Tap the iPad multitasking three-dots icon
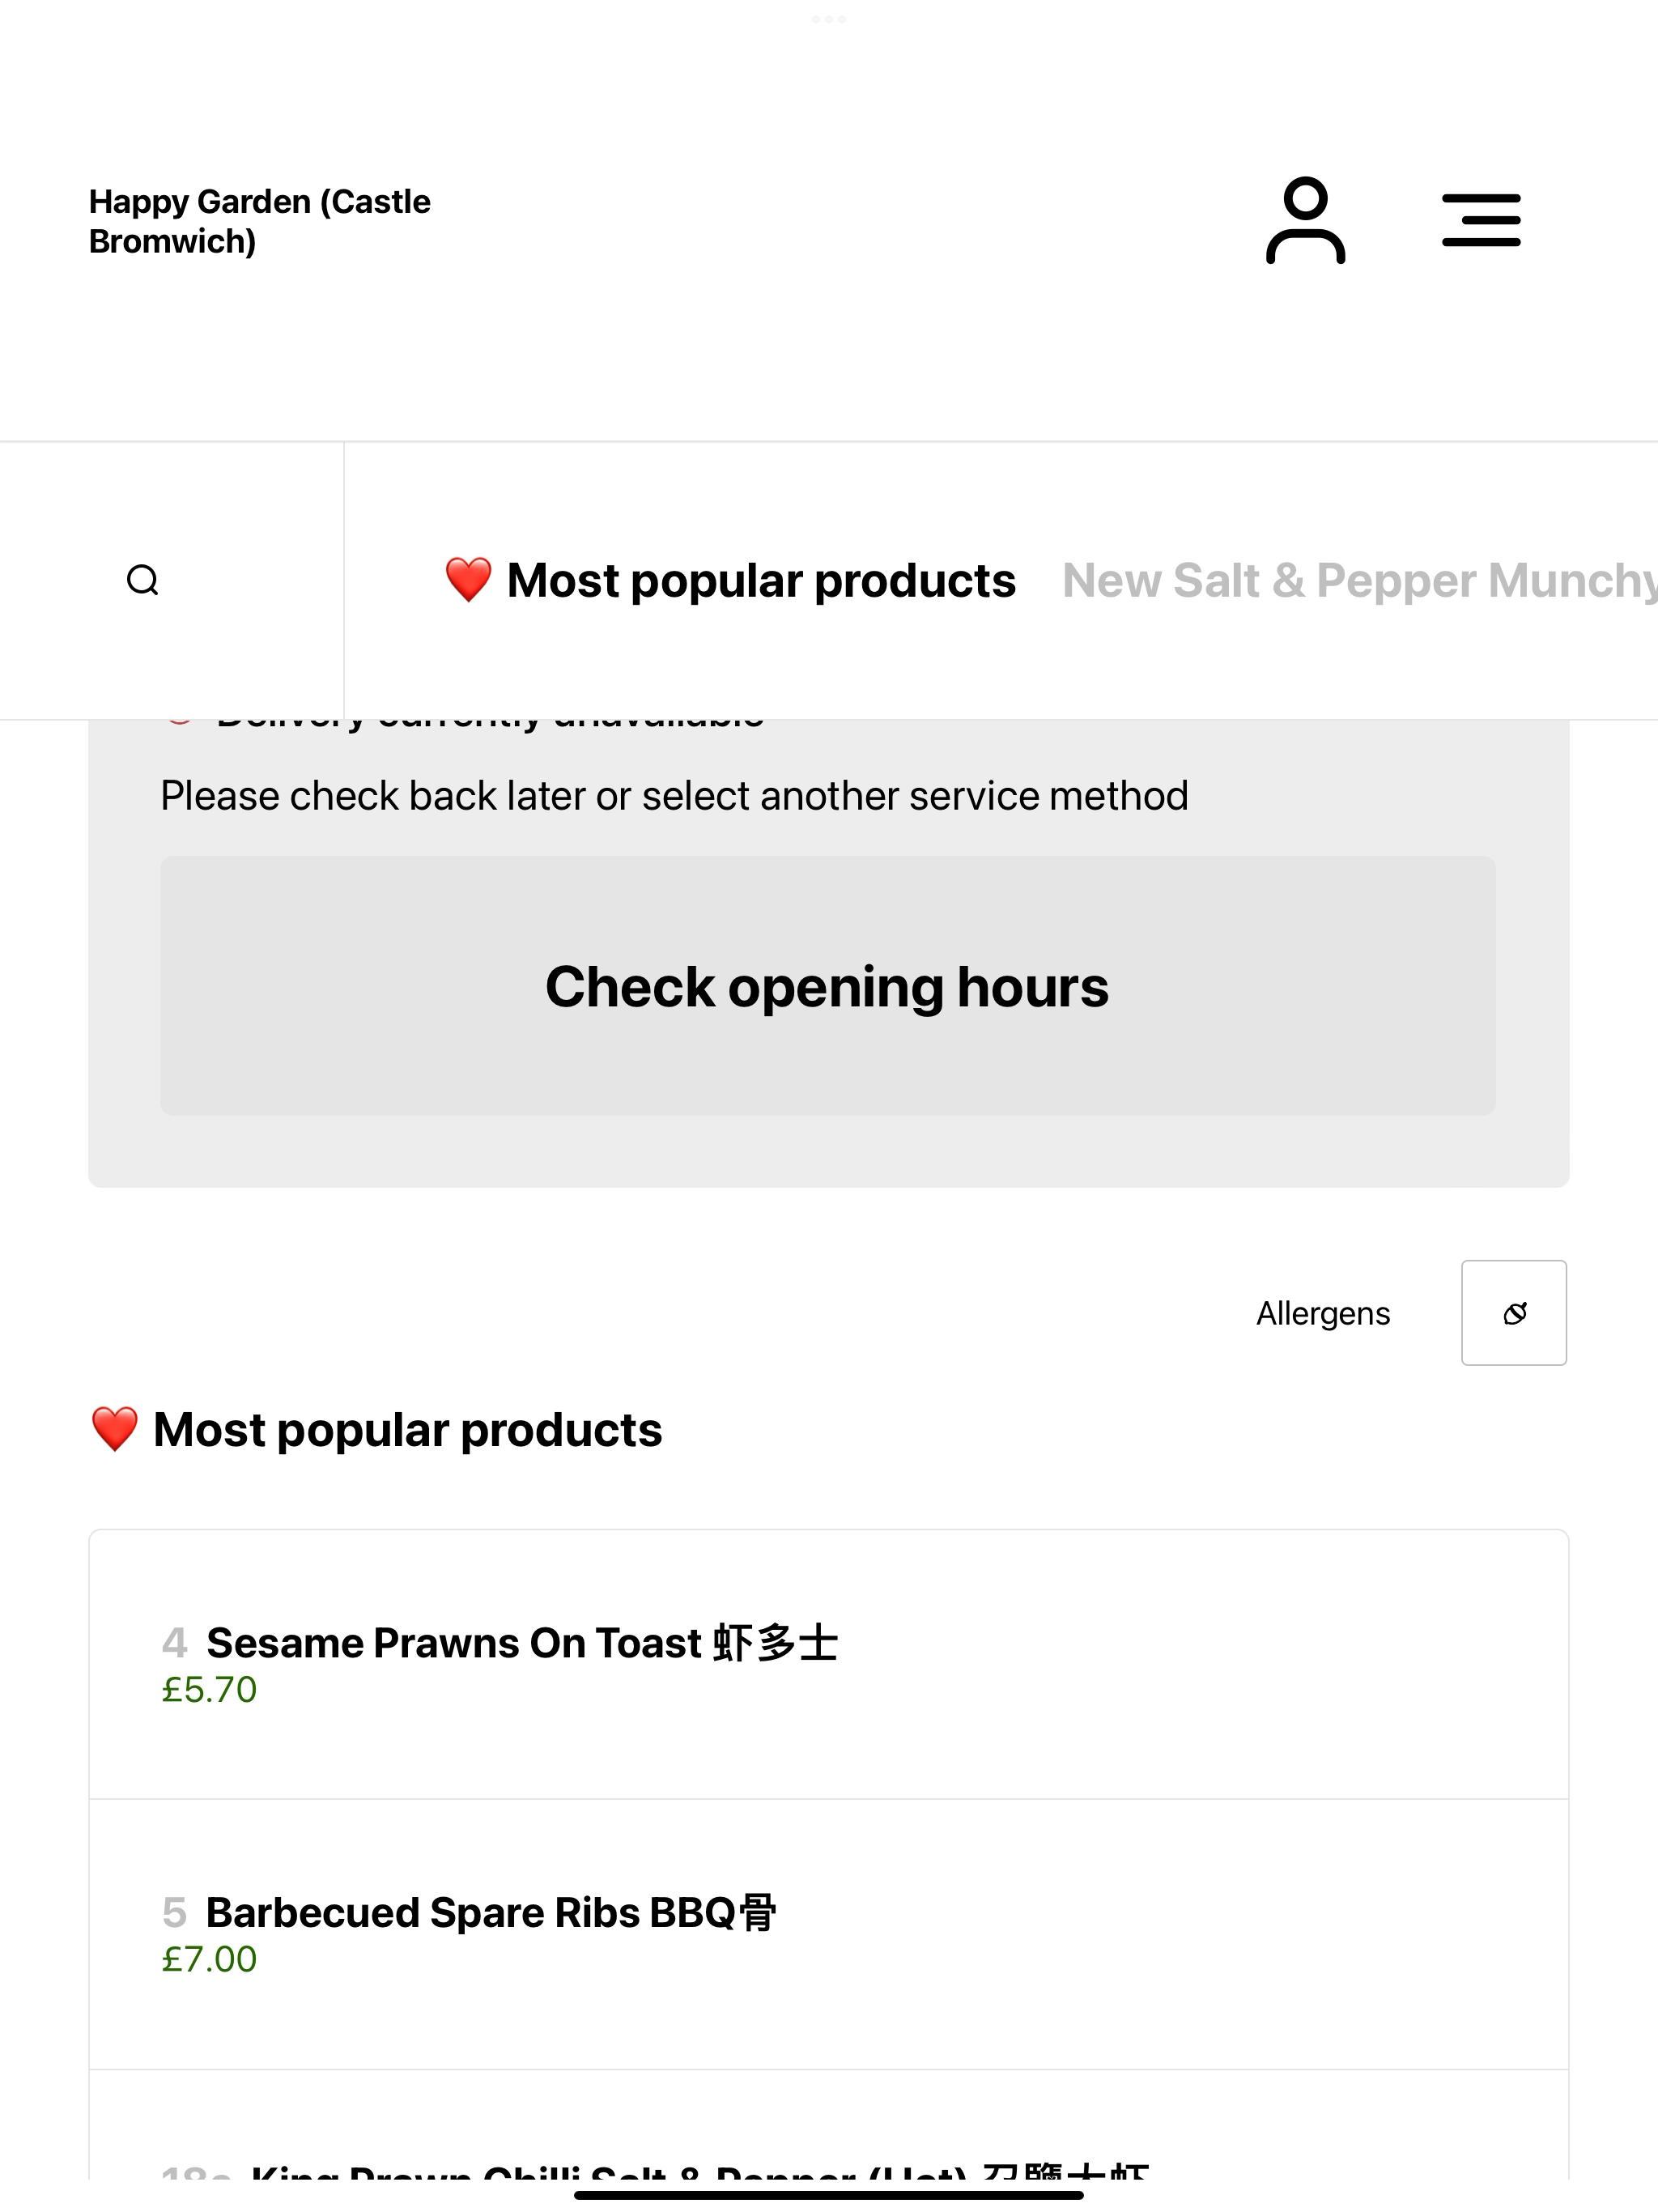This screenshot has height=2212, width=1658. coord(829,19)
